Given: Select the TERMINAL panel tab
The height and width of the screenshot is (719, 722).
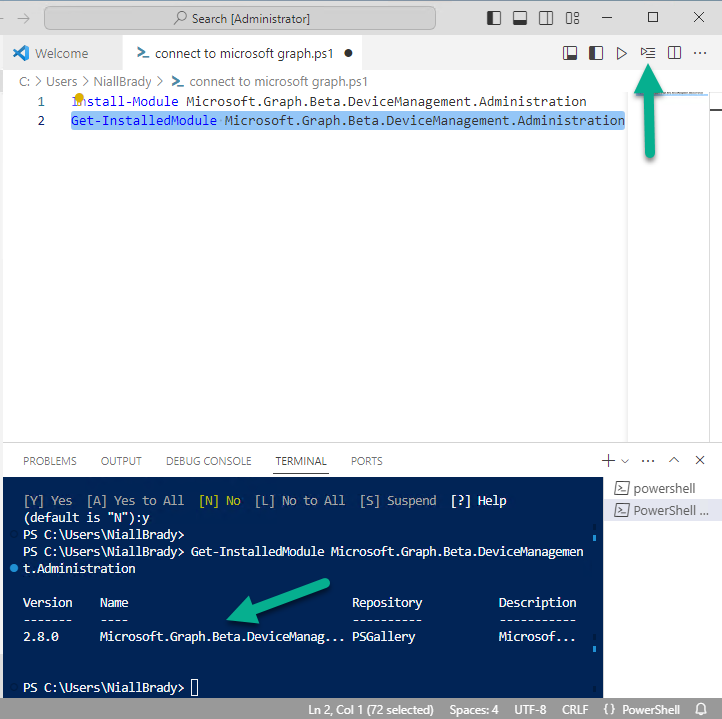Looking at the screenshot, I should coord(301,461).
